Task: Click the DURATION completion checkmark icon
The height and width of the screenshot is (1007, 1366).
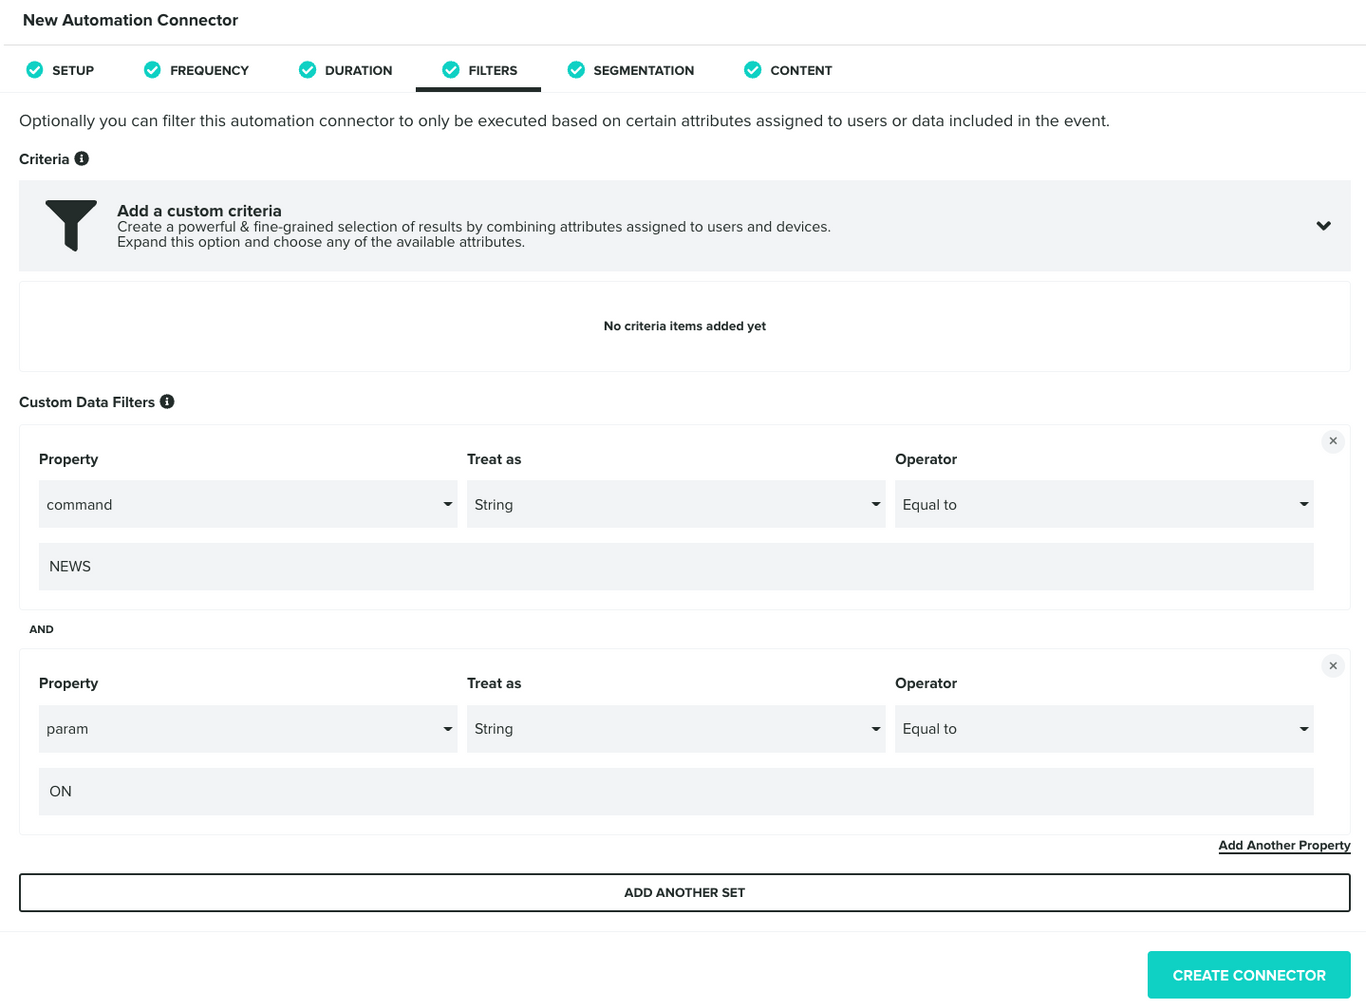Action: 307,69
